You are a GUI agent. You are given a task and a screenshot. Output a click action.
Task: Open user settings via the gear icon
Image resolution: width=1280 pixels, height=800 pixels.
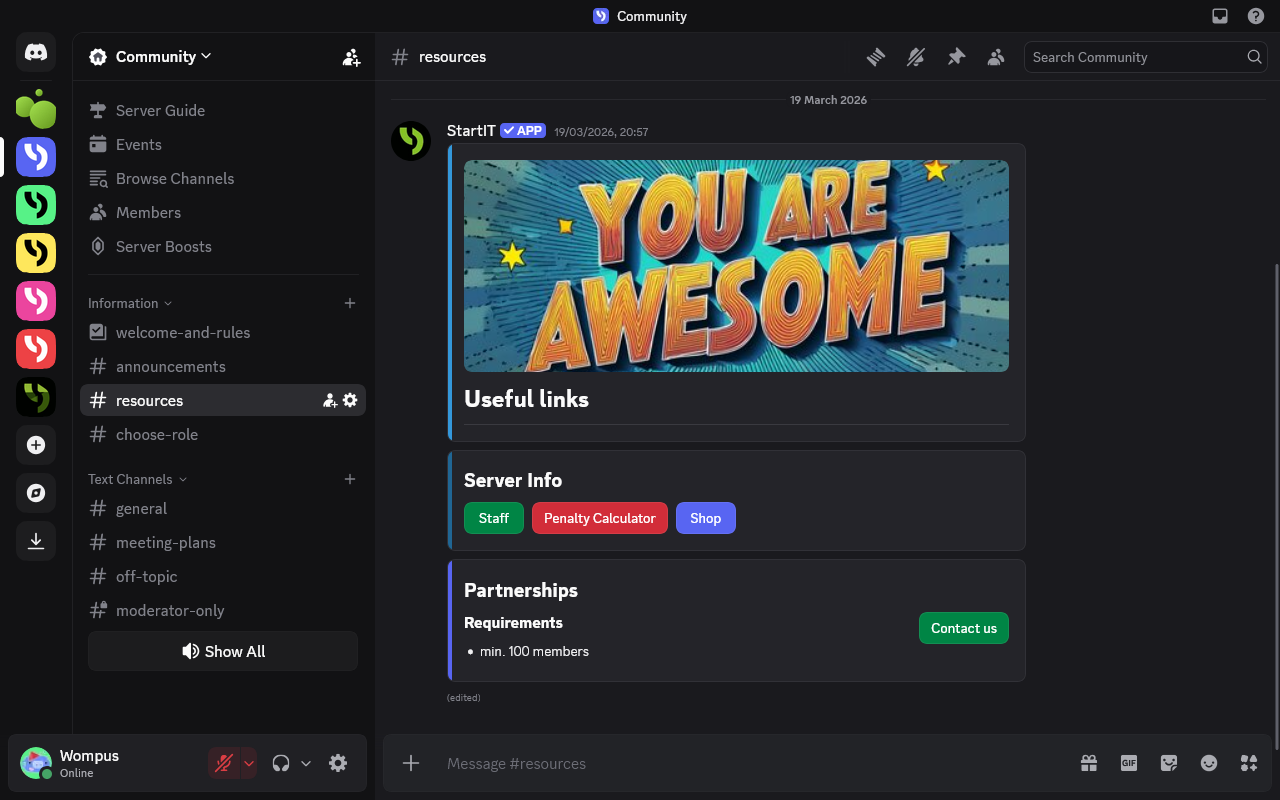click(338, 763)
